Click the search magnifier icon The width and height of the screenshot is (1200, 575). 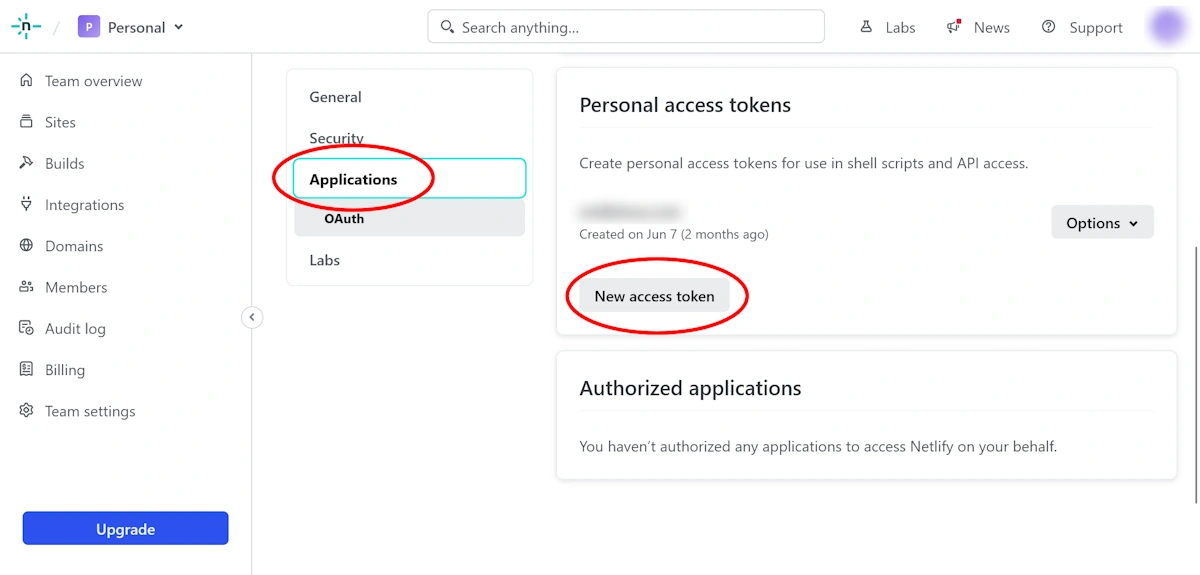click(447, 27)
